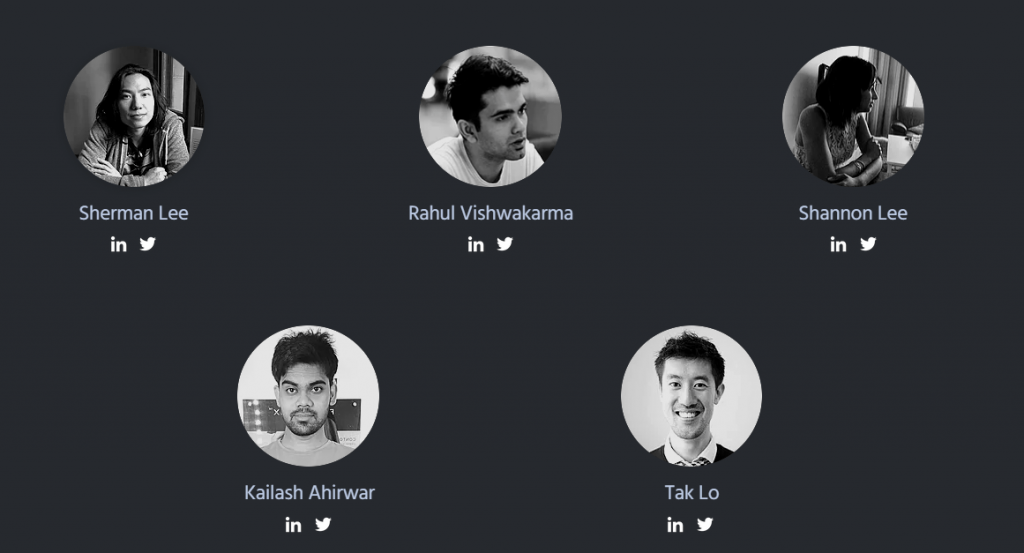The image size is (1024, 553).
Task: Select Tak Lo's profile photo
Action: pyautogui.click(x=692, y=396)
